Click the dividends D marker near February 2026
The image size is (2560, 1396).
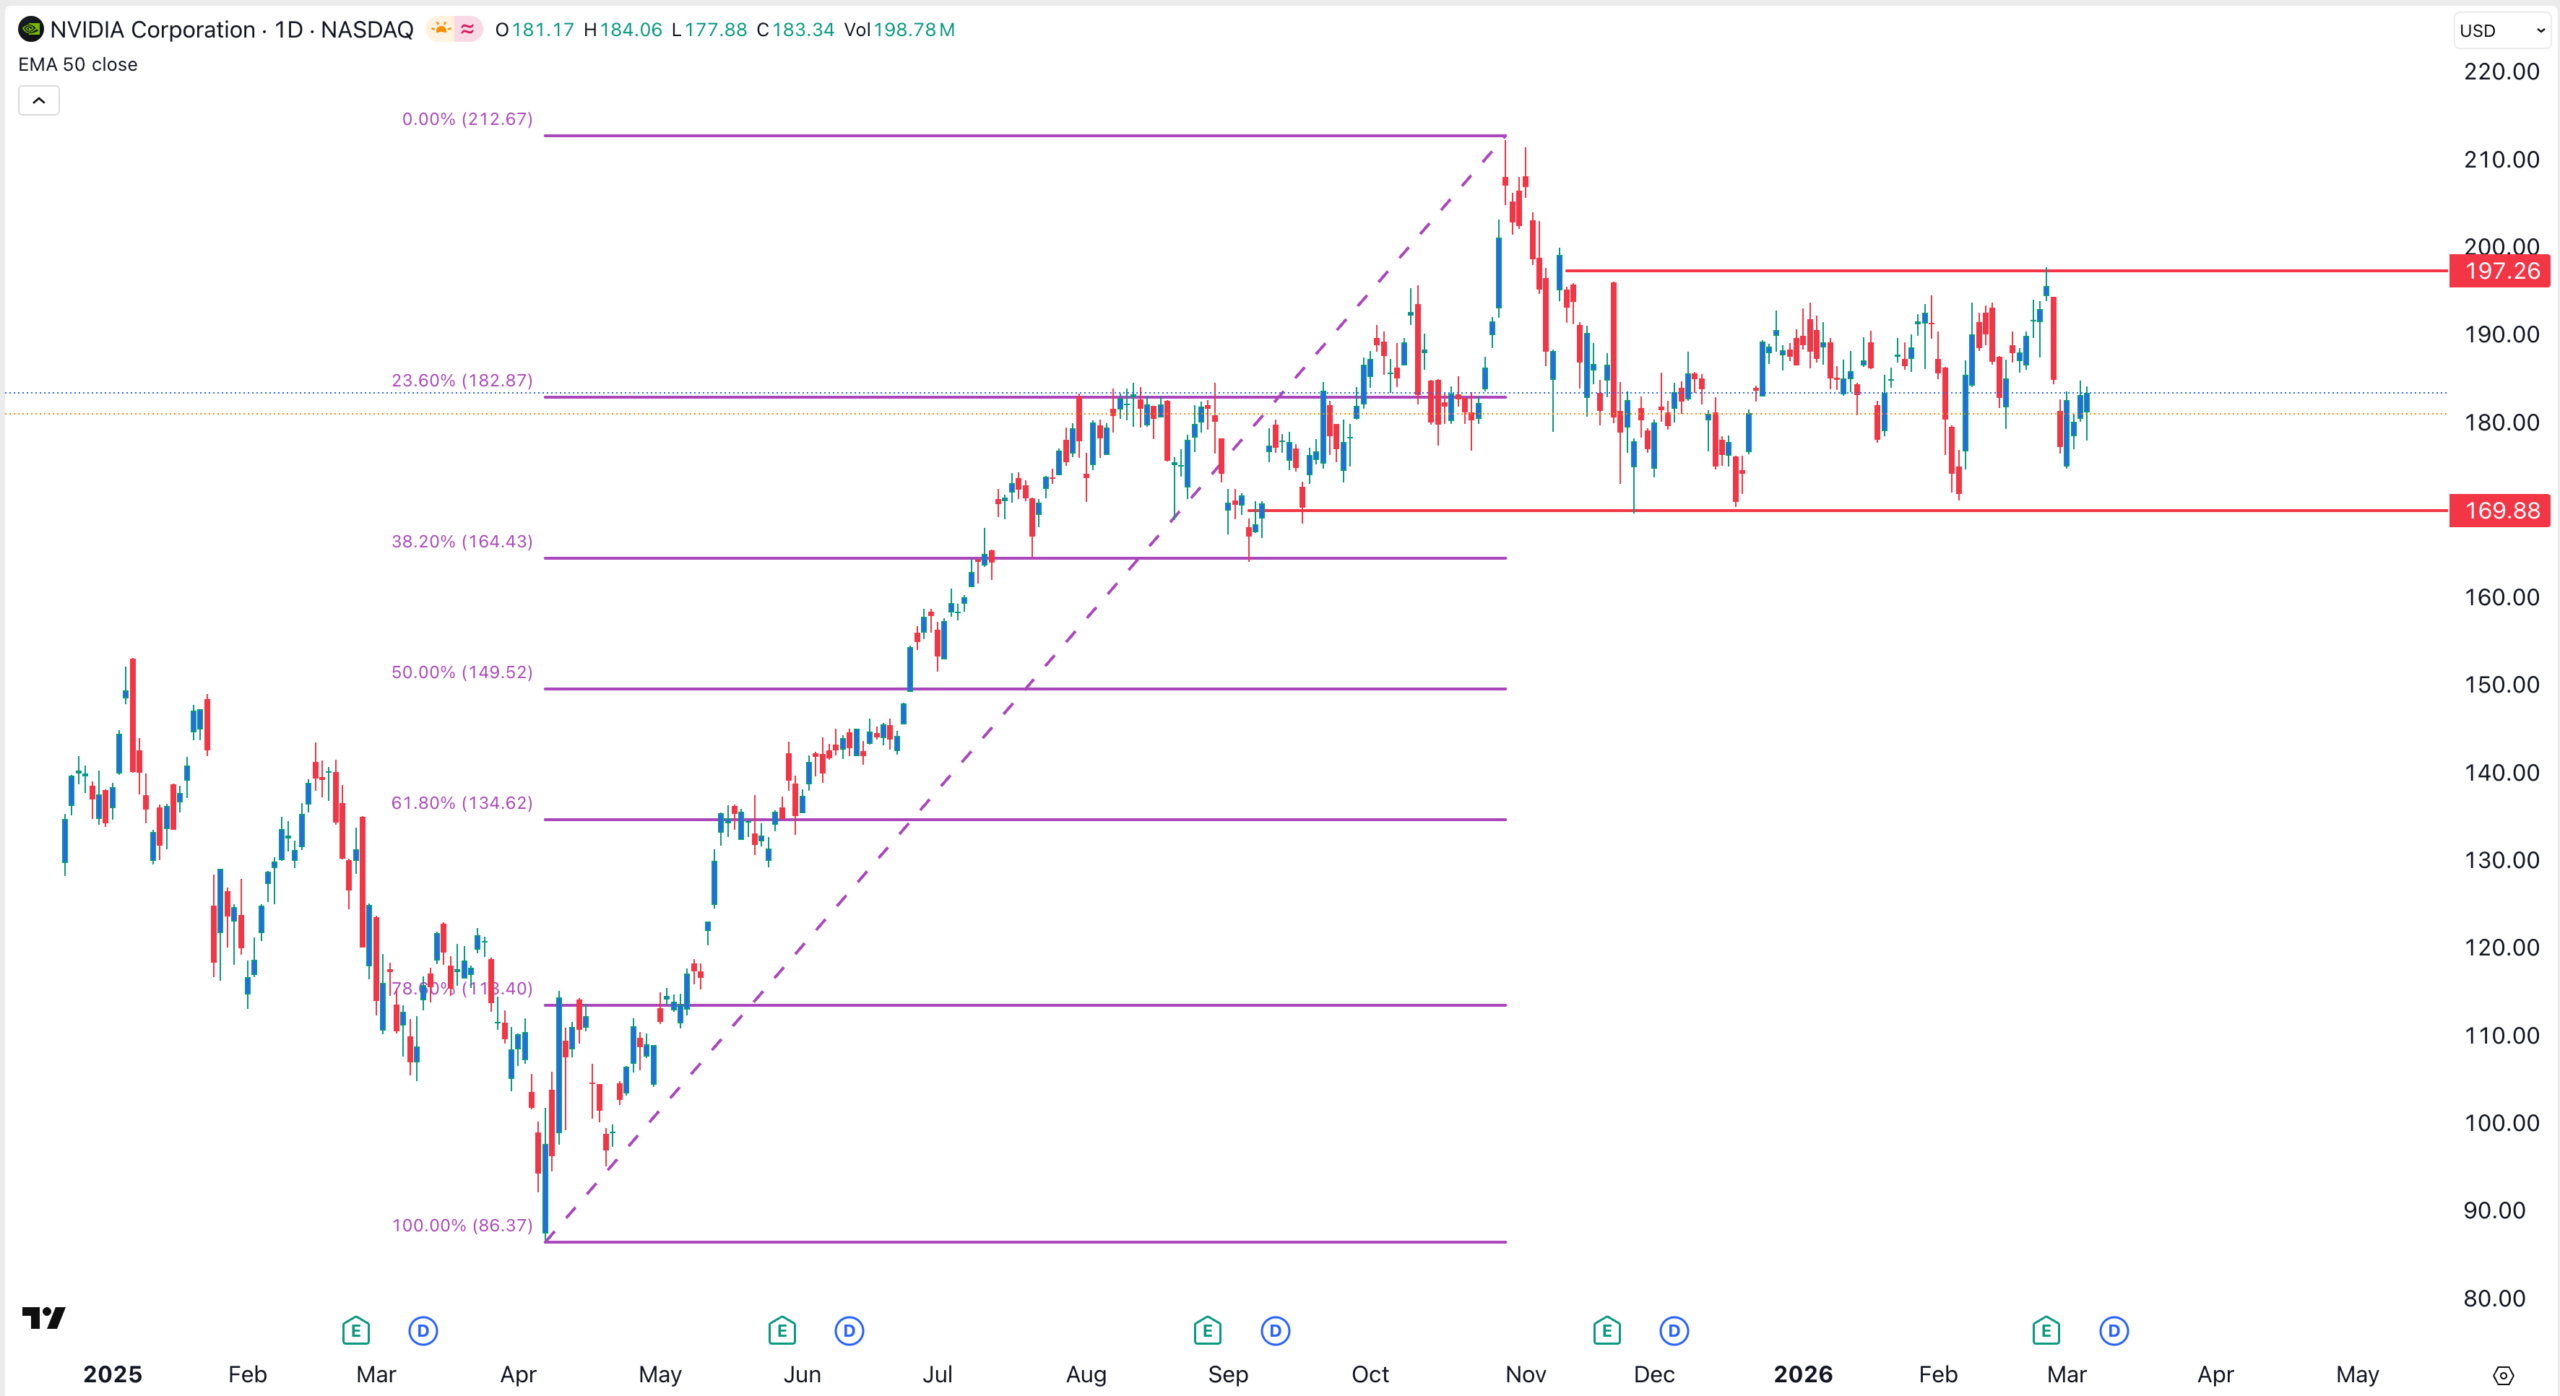pos(2113,1331)
